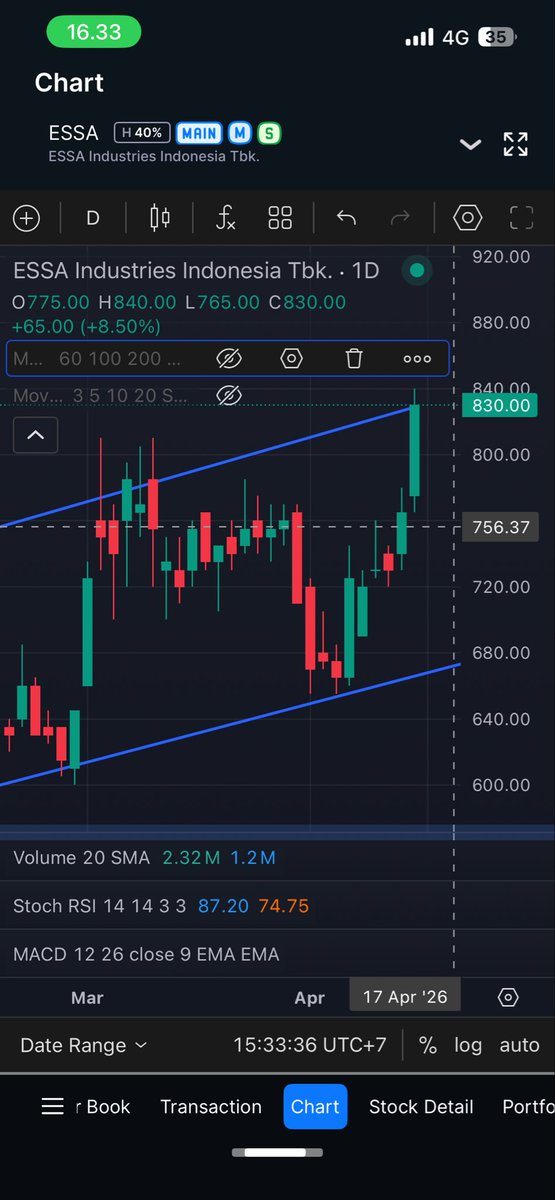The width and height of the screenshot is (555, 1200).
Task: Select the Stoch RSI 14 14 3 3 label
Action: click(99, 906)
